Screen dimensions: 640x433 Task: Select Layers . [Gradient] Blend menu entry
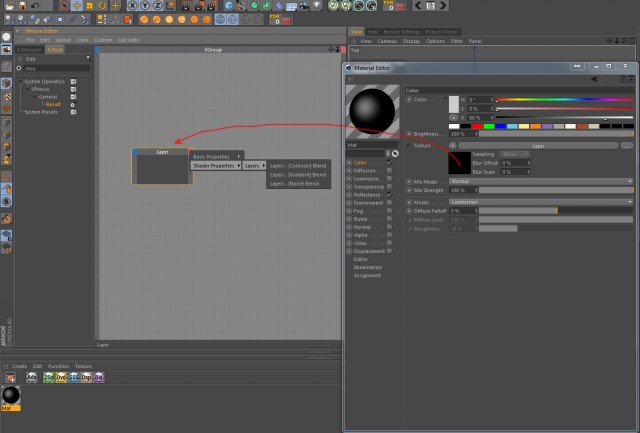pos(298,175)
